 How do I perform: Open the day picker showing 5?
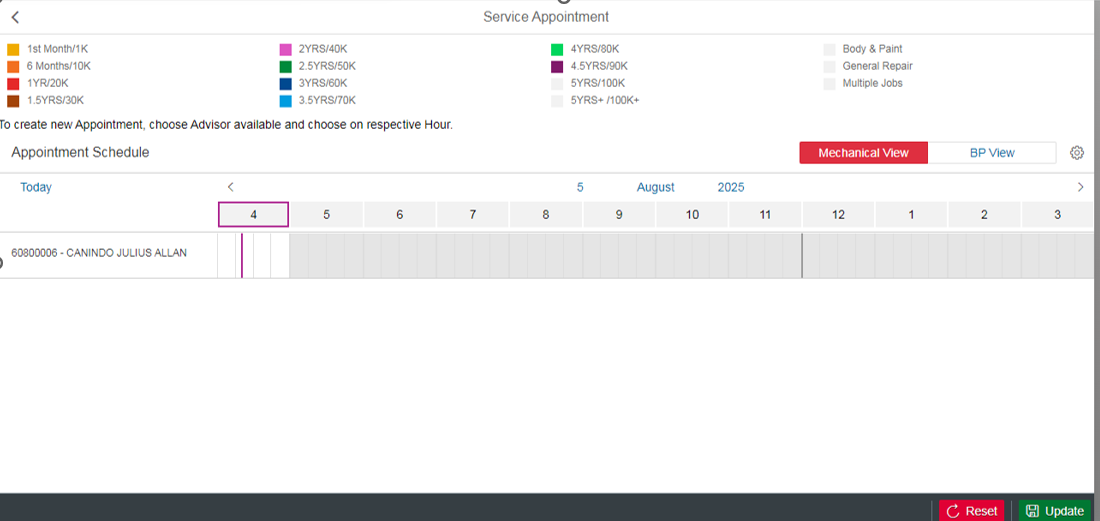580,187
